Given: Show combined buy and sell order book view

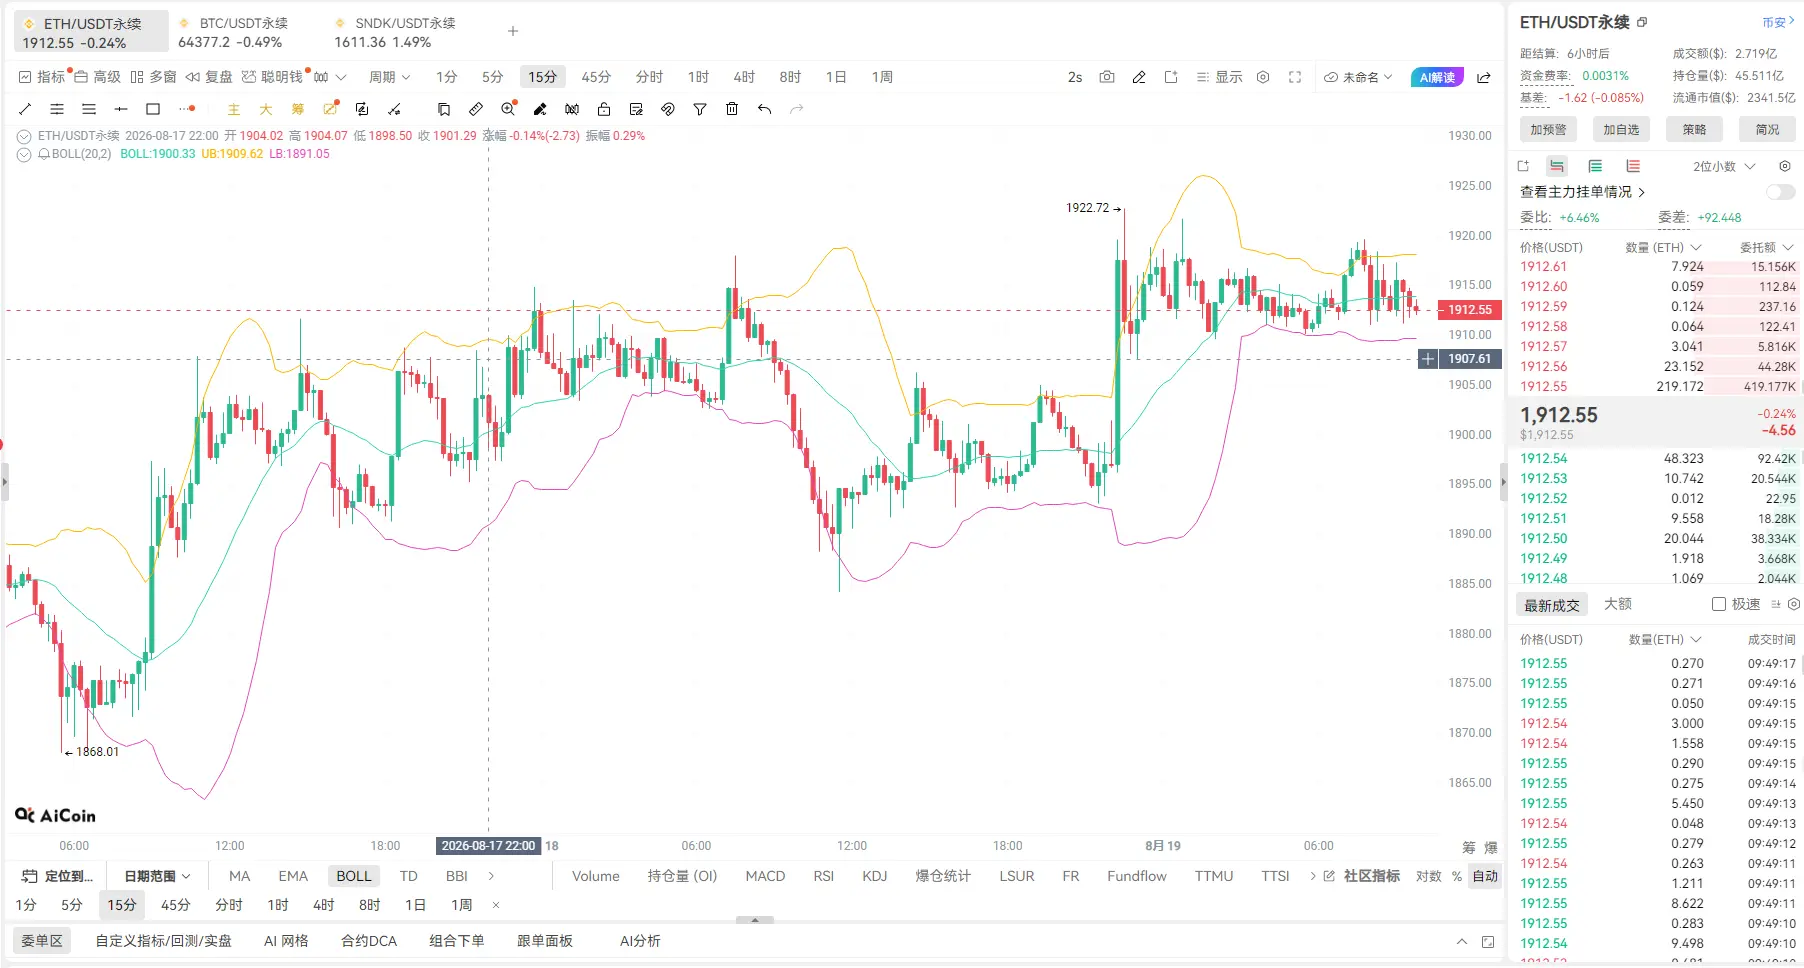Looking at the screenshot, I should click(1557, 166).
